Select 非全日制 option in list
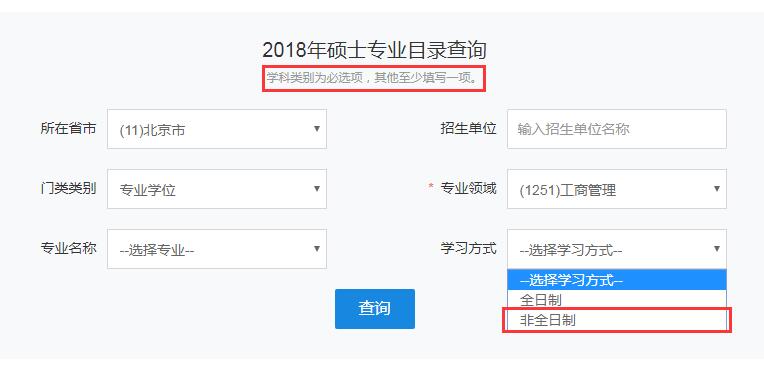This screenshot has width=764, height=365. pyautogui.click(x=617, y=320)
